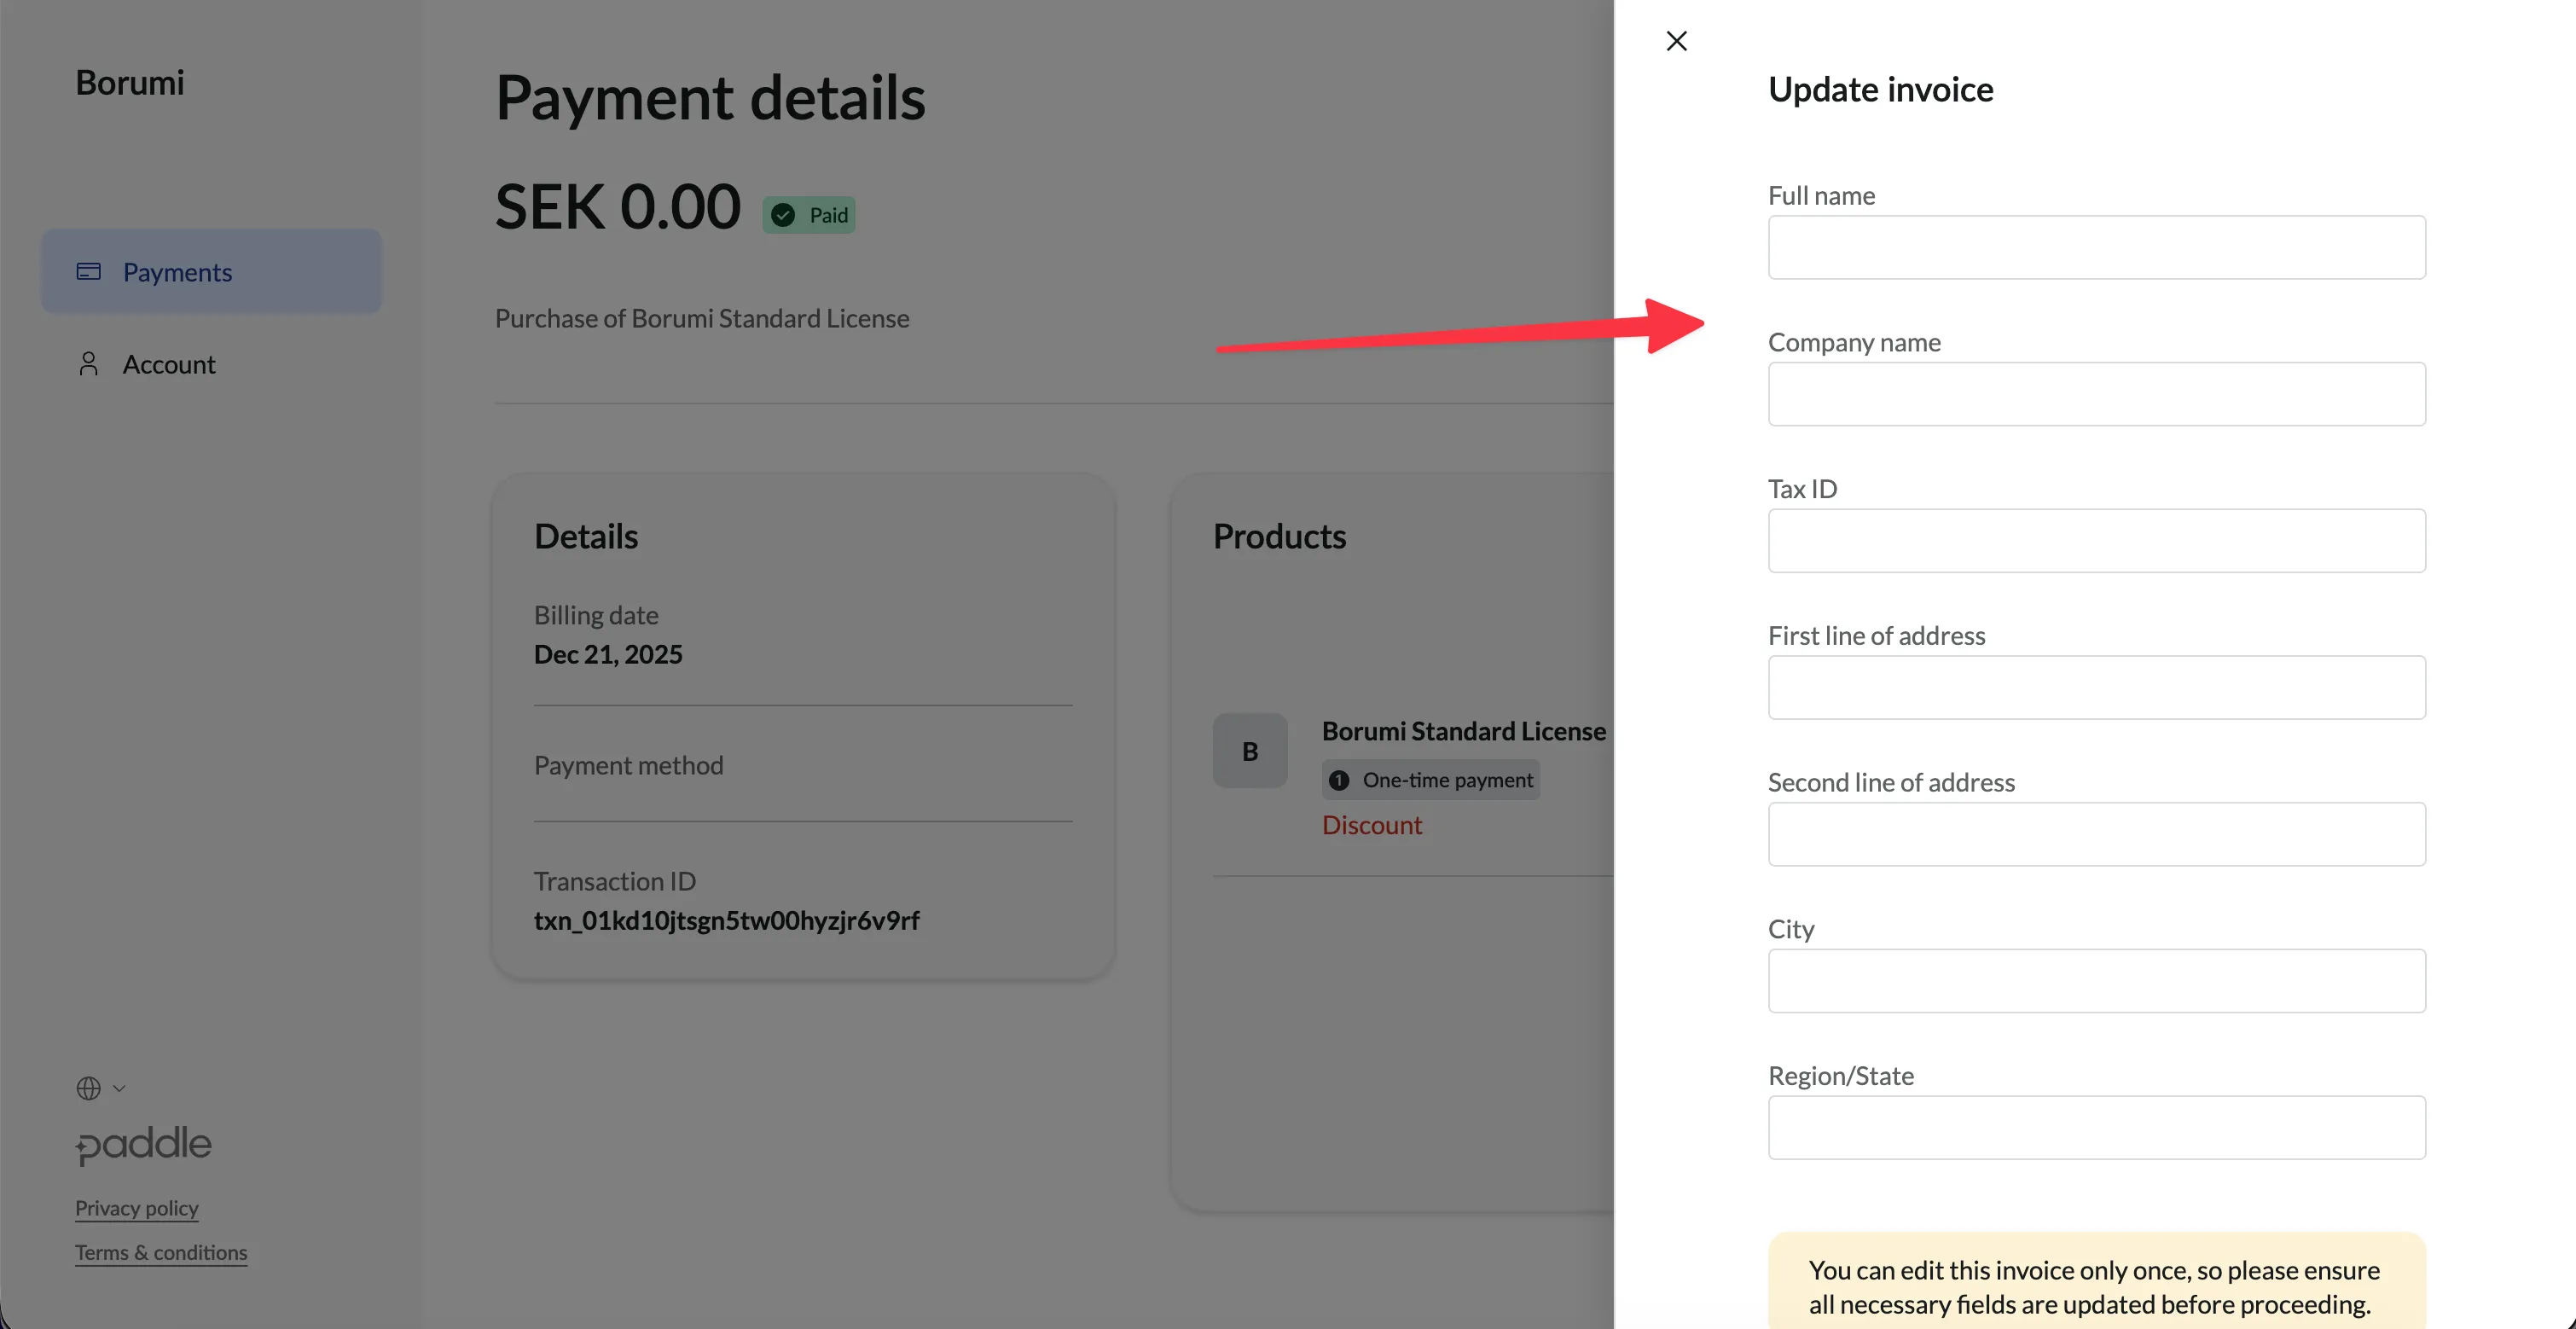Click the Full name input field
Image resolution: width=2576 pixels, height=1329 pixels.
pos(2096,247)
